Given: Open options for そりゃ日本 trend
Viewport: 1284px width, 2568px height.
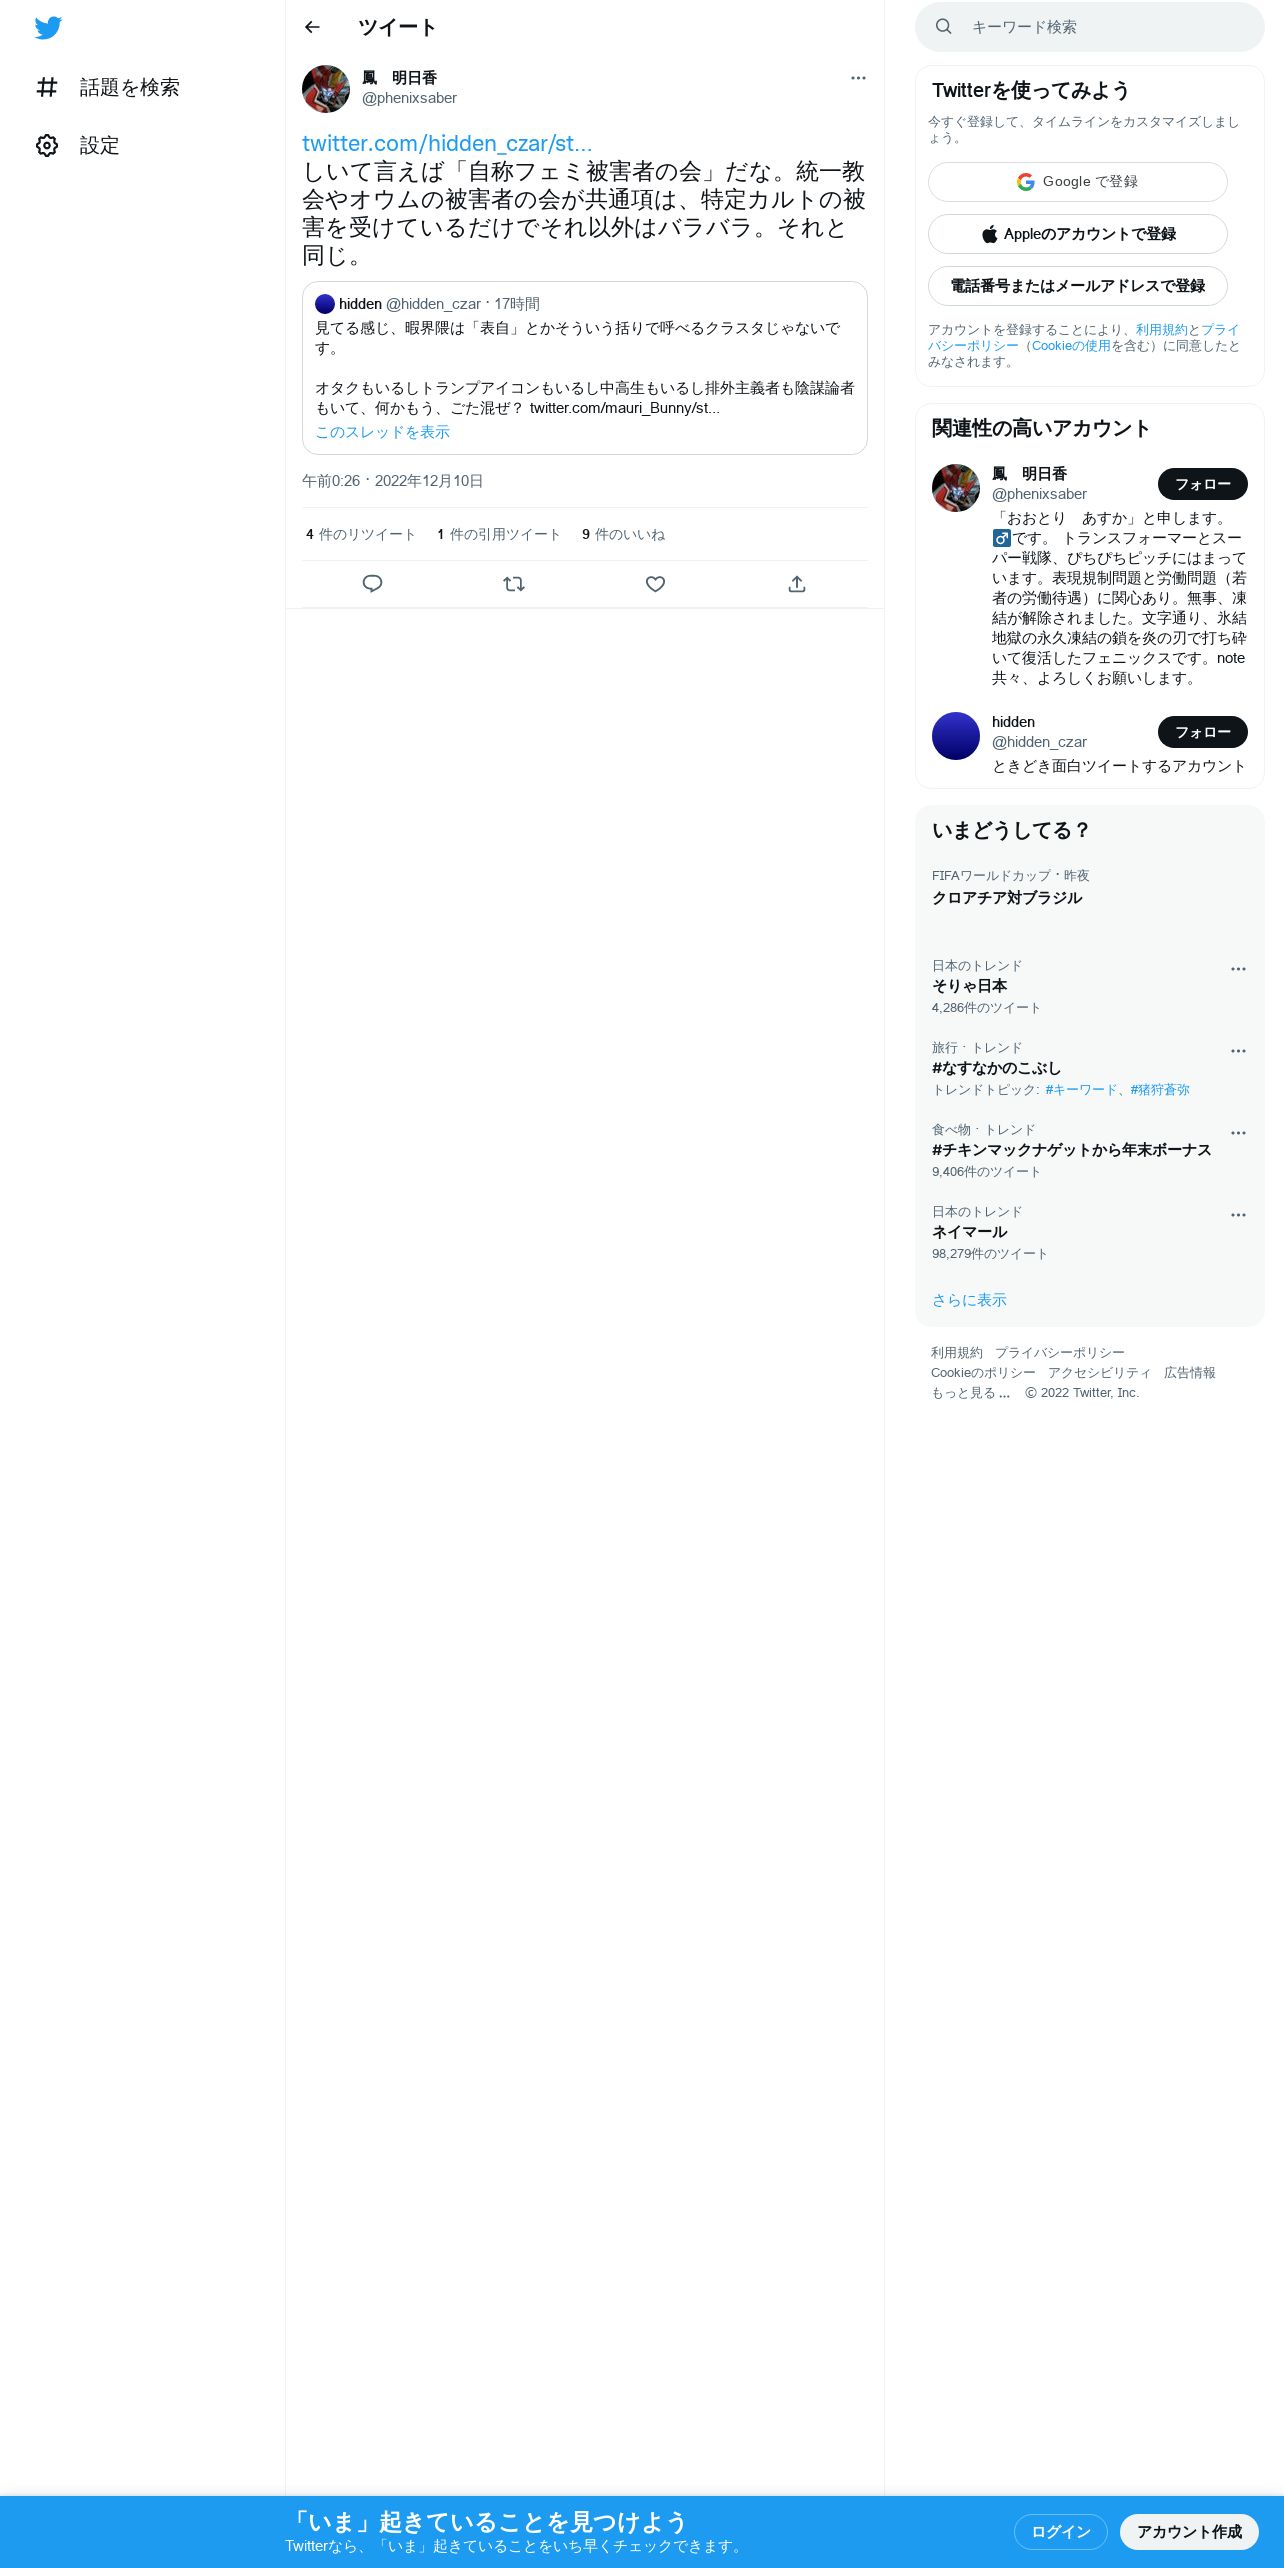Looking at the screenshot, I should (x=1238, y=969).
